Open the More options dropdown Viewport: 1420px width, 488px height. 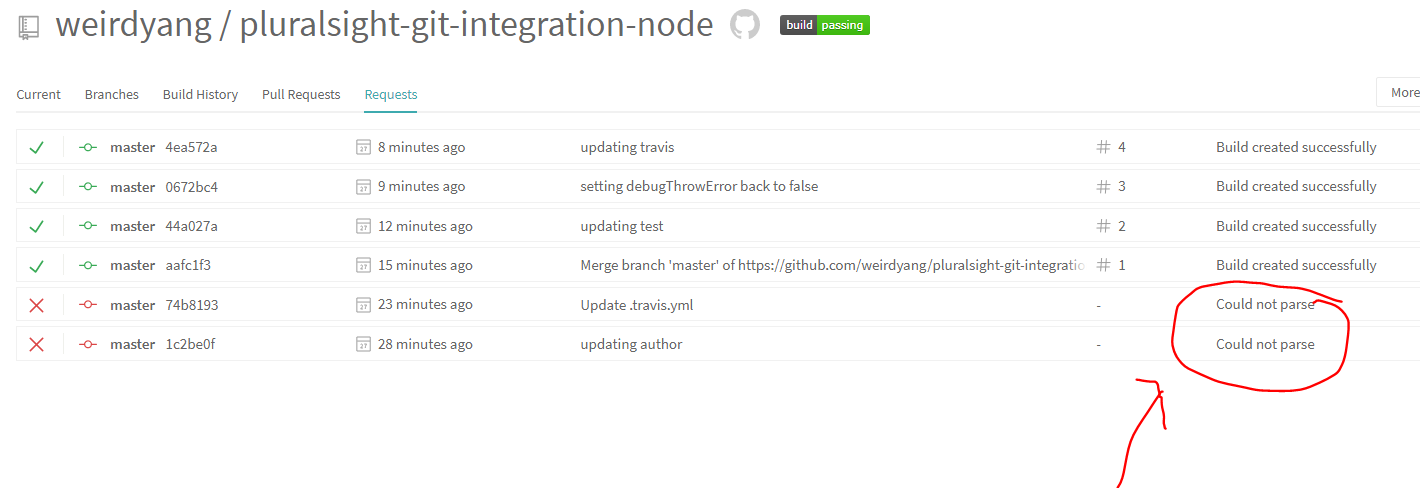(1398, 93)
